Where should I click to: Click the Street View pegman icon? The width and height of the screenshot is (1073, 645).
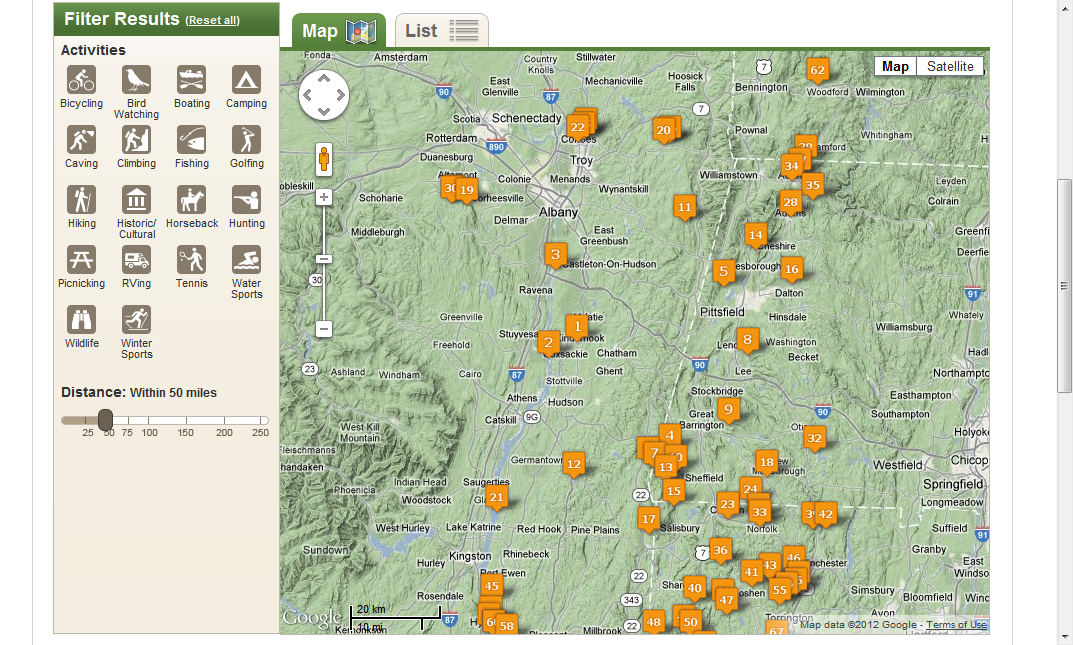coord(323,159)
